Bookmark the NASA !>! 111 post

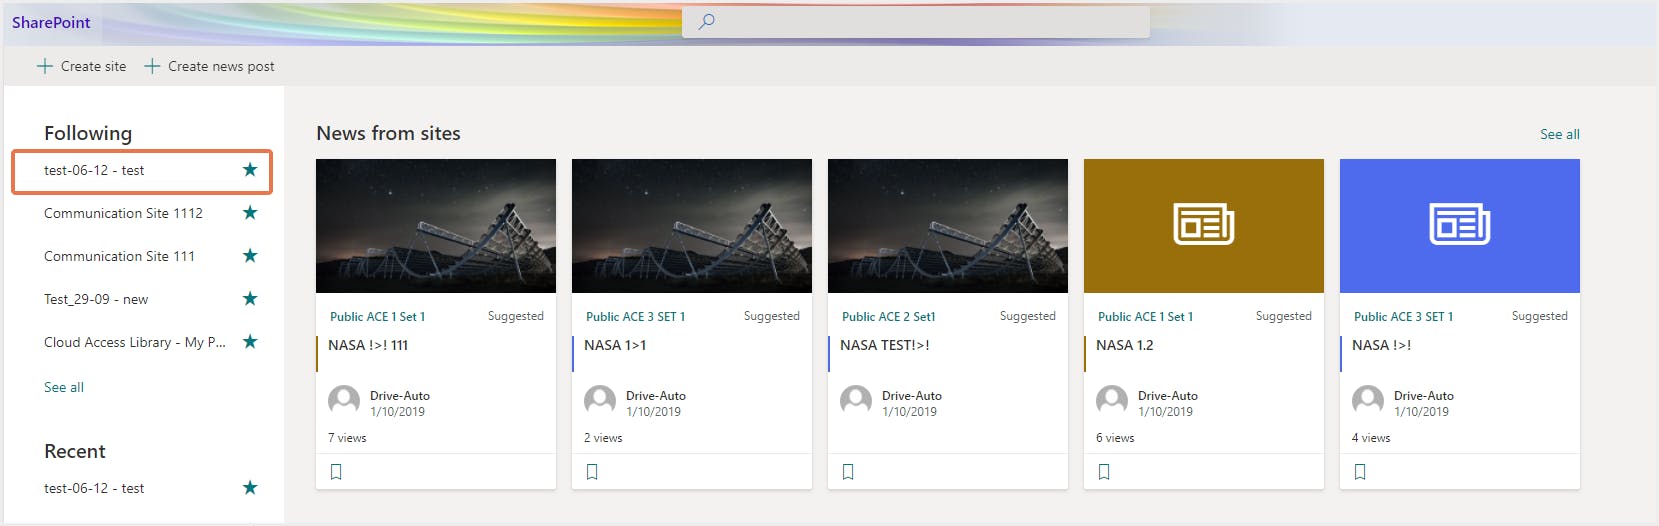coord(336,472)
